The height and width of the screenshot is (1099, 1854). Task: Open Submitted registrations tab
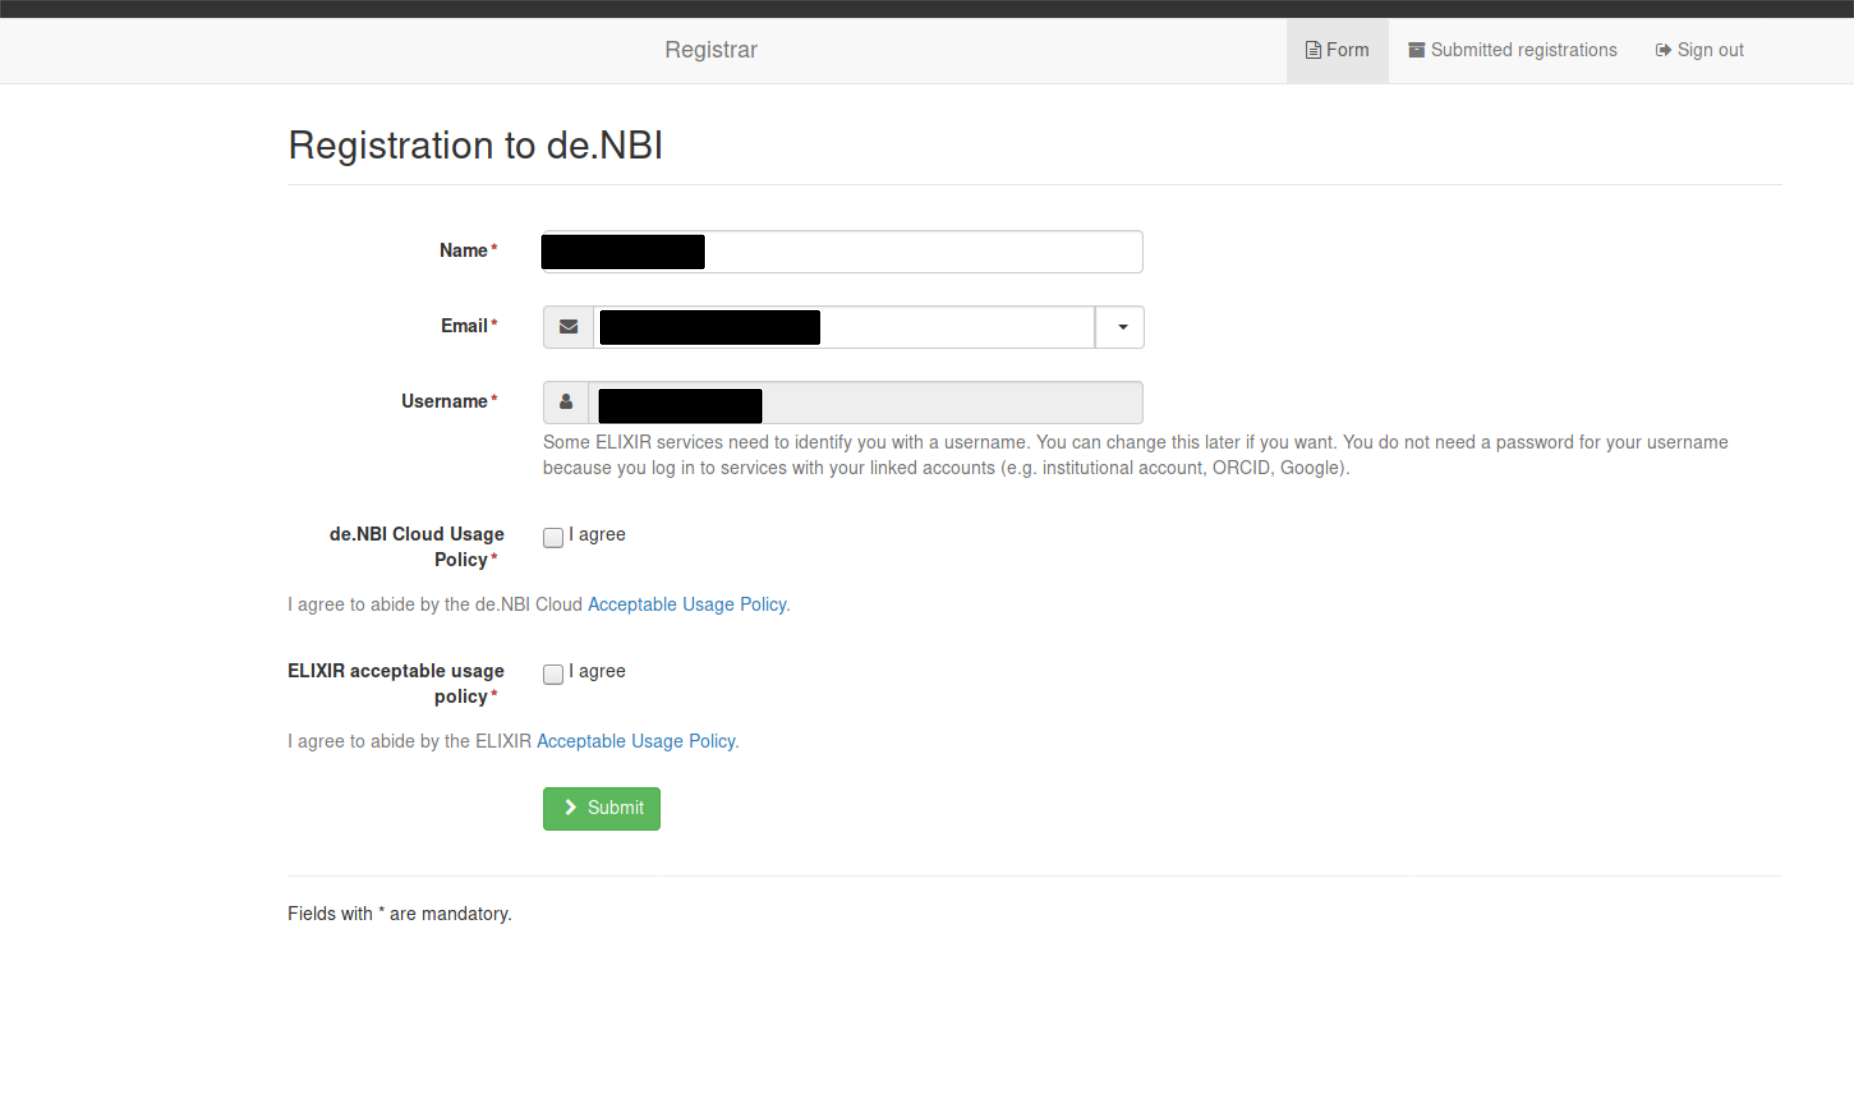tap(1512, 50)
